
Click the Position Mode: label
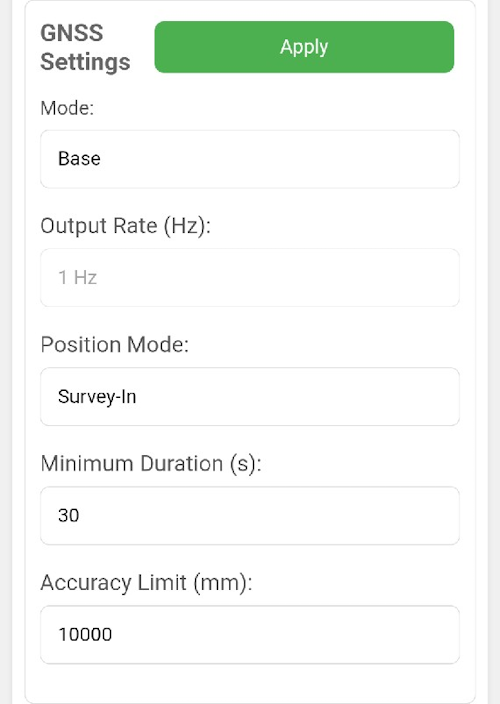(115, 345)
